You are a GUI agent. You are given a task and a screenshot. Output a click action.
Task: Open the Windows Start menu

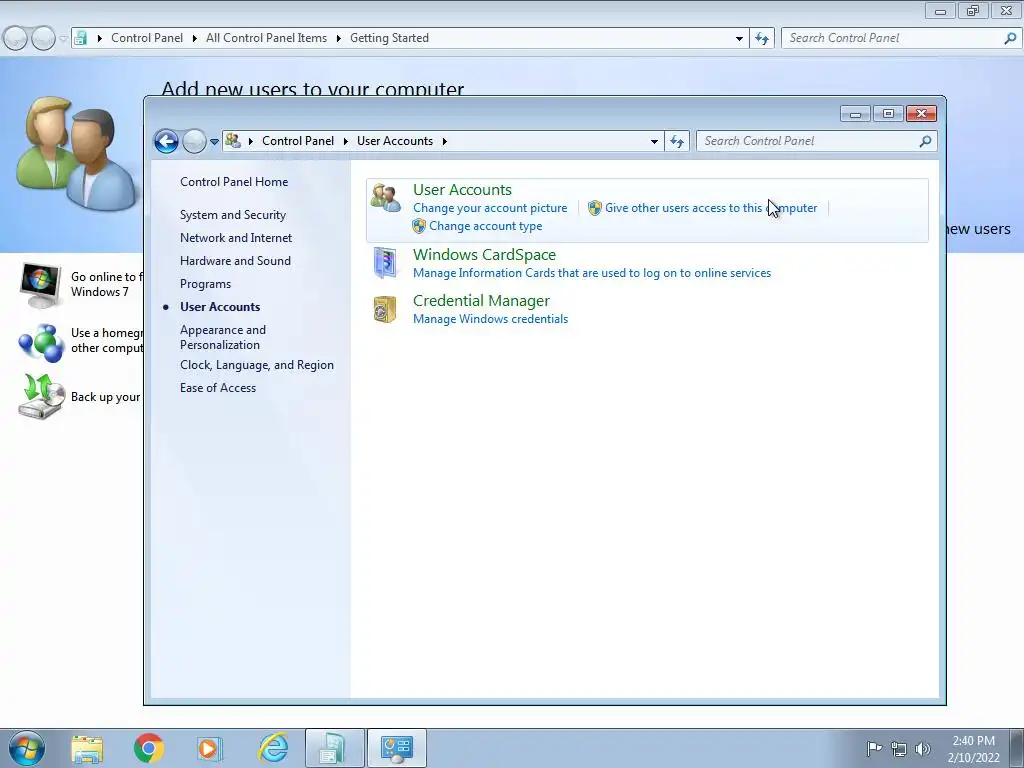click(x=27, y=748)
